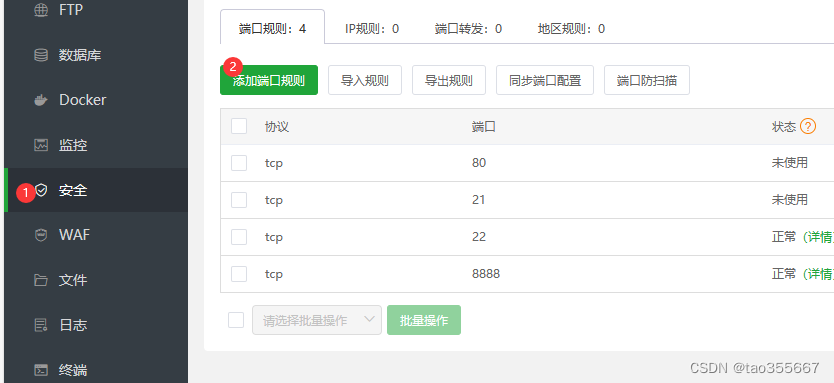Click the orange status help question icon

pyautogui.click(x=808, y=127)
